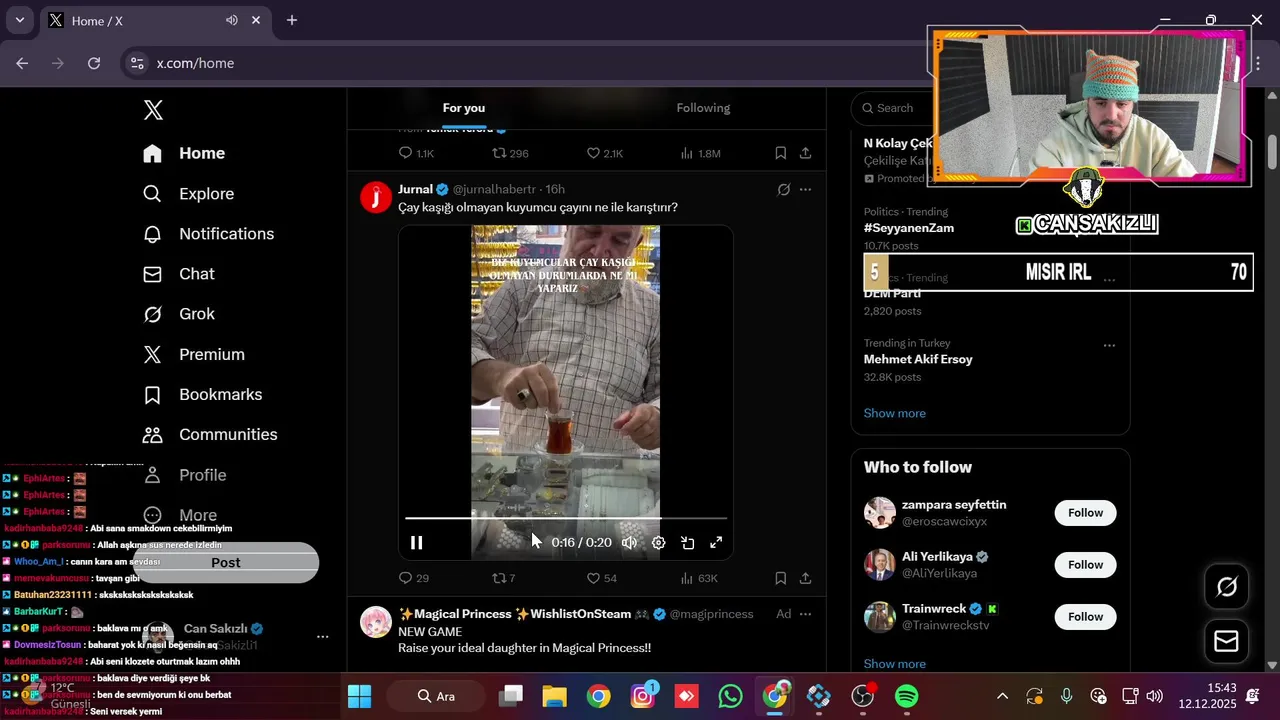Expand the system tray hidden icons
The height and width of the screenshot is (720, 1280).
(1002, 696)
